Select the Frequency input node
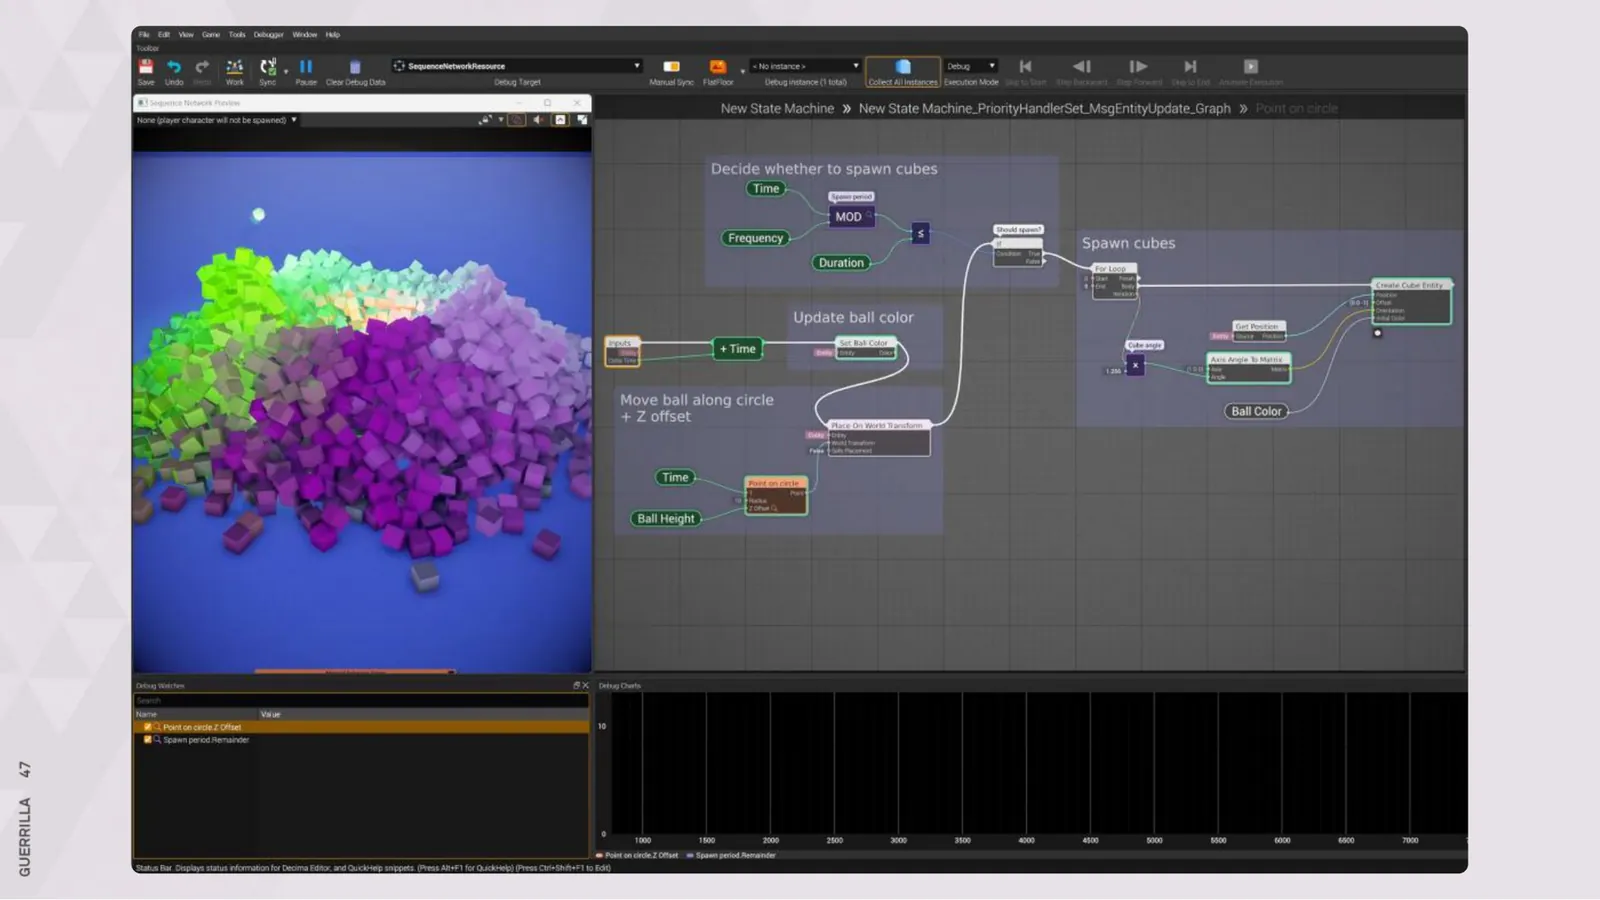The image size is (1600, 900). click(755, 238)
